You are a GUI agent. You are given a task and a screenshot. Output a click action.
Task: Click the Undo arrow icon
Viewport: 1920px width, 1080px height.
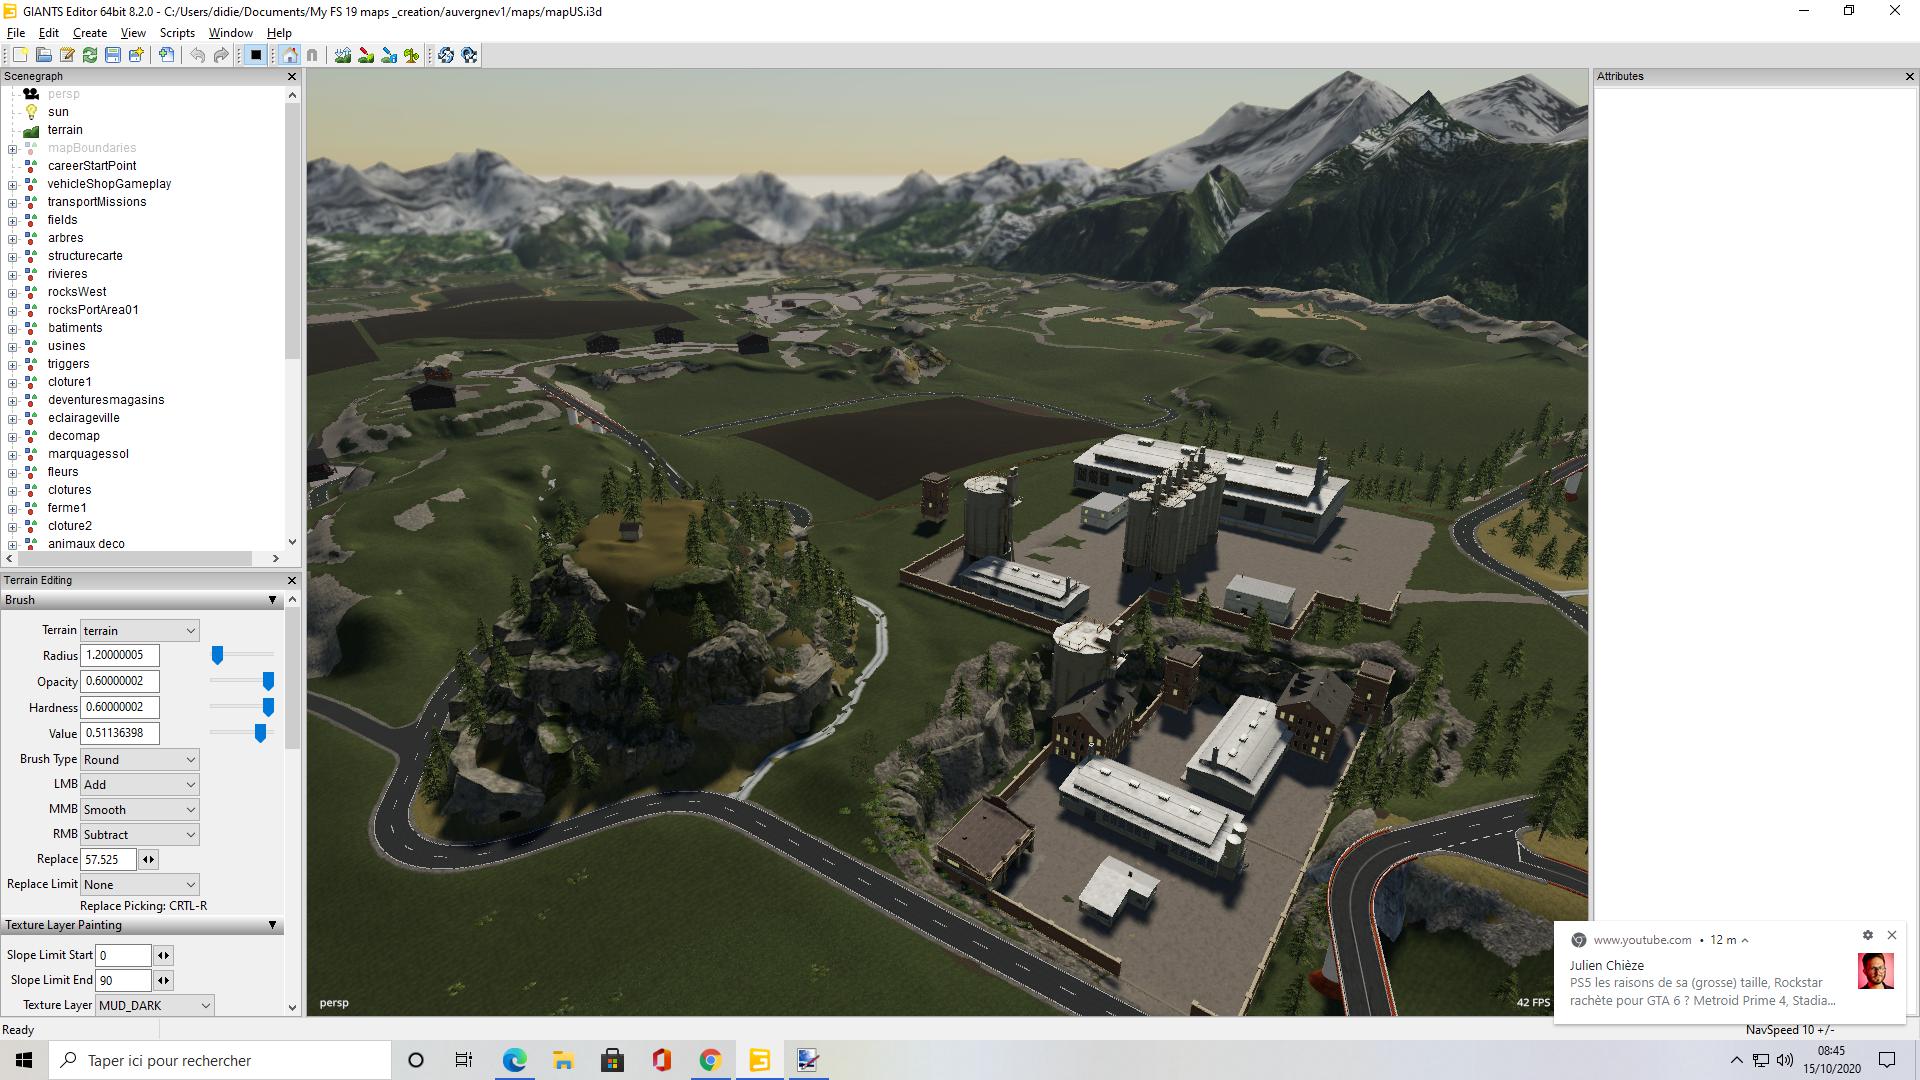(198, 55)
